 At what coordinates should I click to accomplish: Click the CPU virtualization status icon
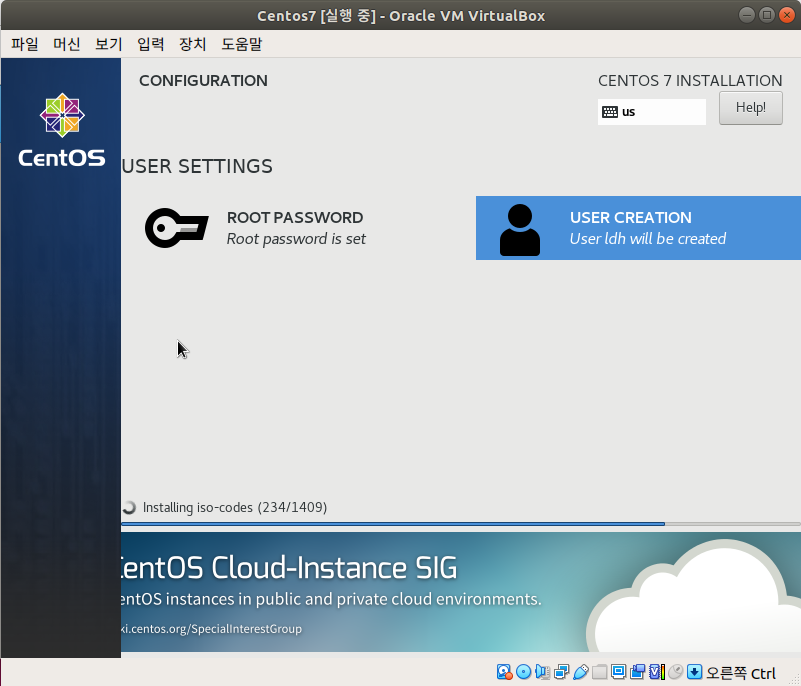[x=657, y=672]
